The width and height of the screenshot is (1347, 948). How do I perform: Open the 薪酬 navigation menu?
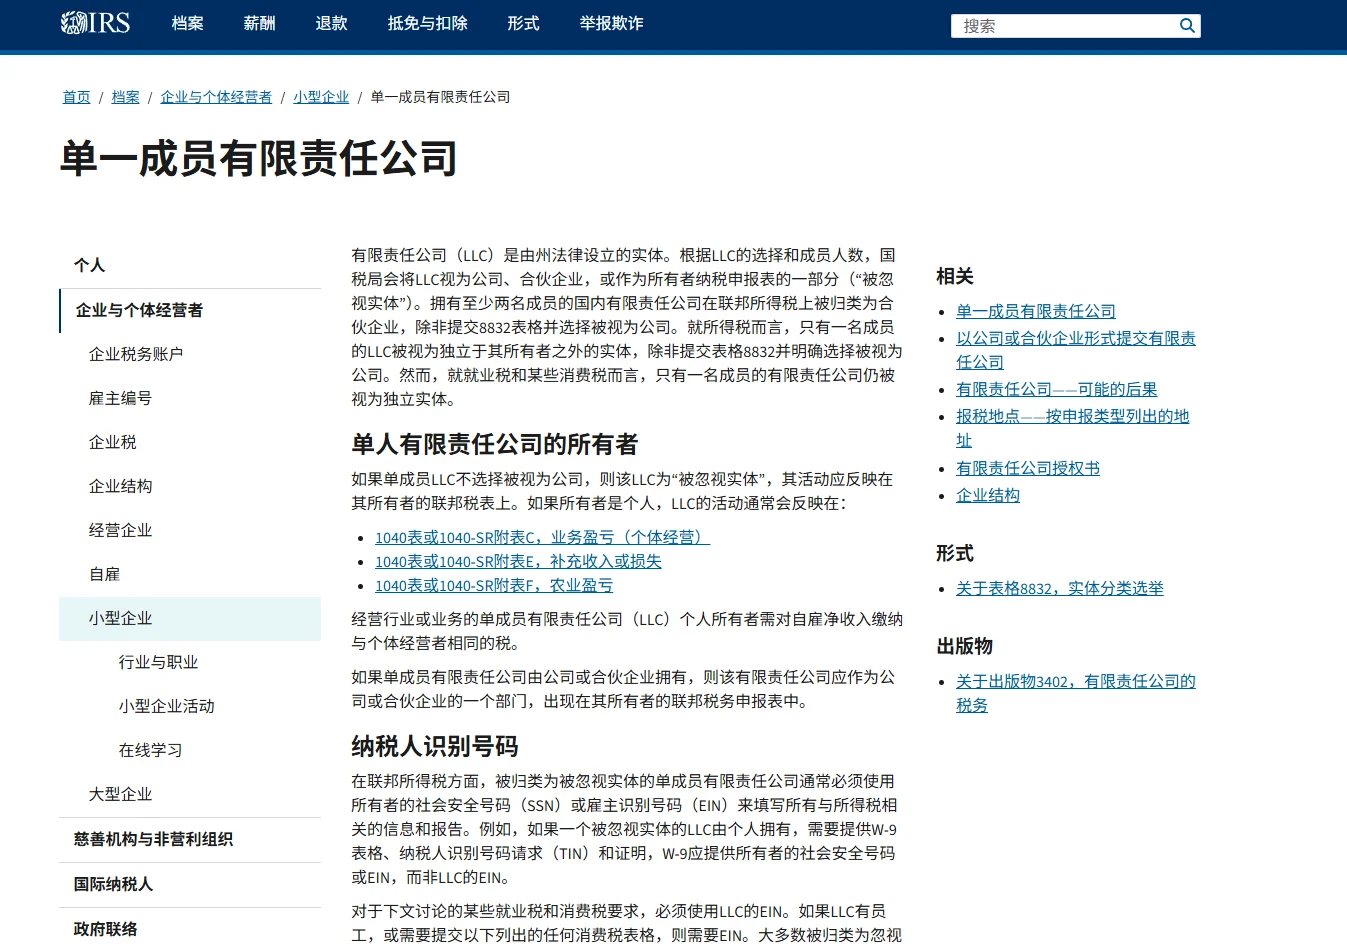tap(260, 23)
